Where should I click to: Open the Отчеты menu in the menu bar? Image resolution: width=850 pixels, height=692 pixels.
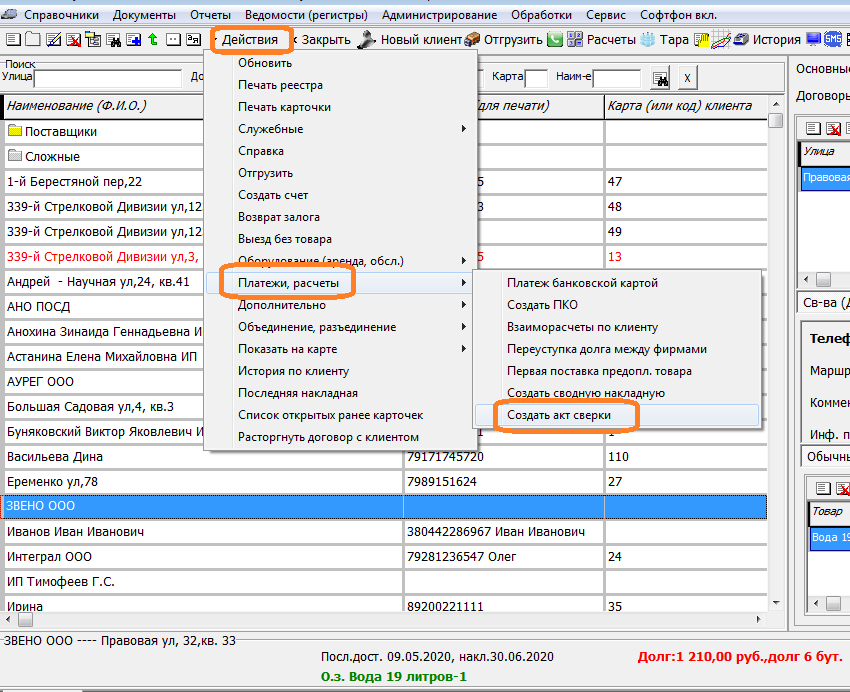tap(210, 15)
